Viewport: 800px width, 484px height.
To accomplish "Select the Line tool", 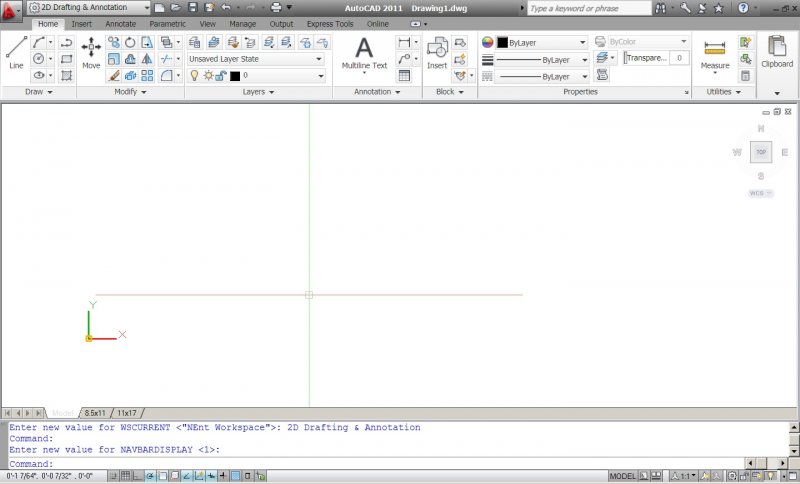I will click(x=16, y=53).
